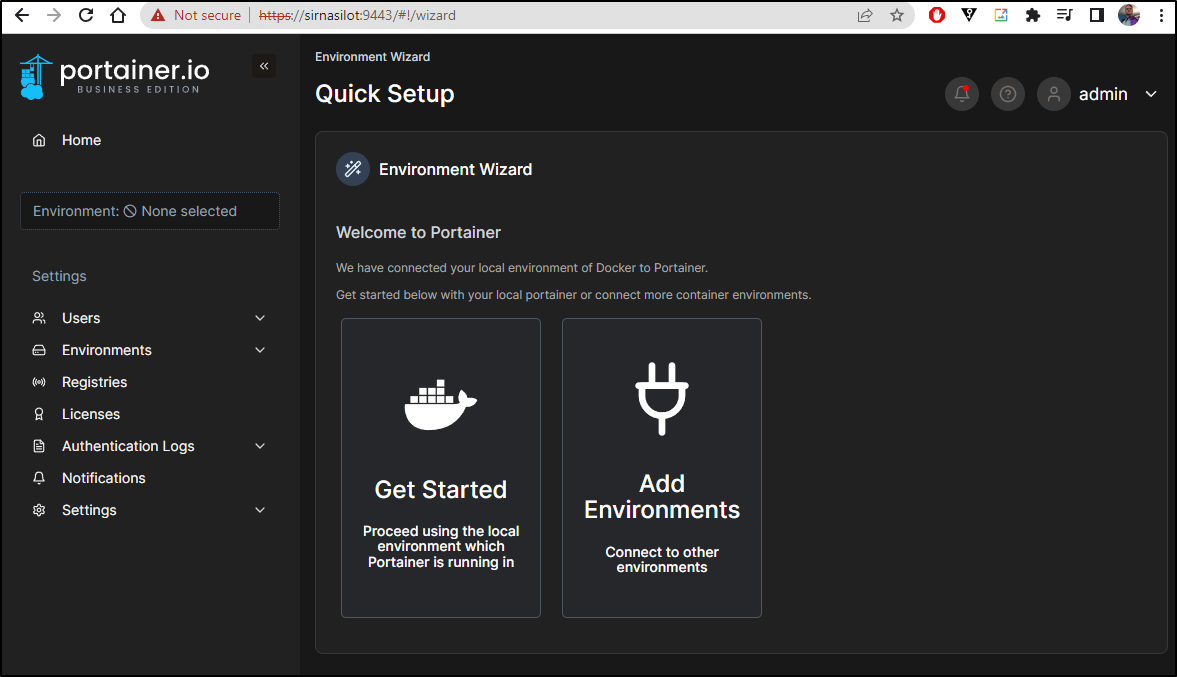Click the red Opera-style extension icon
1177x677 pixels.
click(x=937, y=15)
